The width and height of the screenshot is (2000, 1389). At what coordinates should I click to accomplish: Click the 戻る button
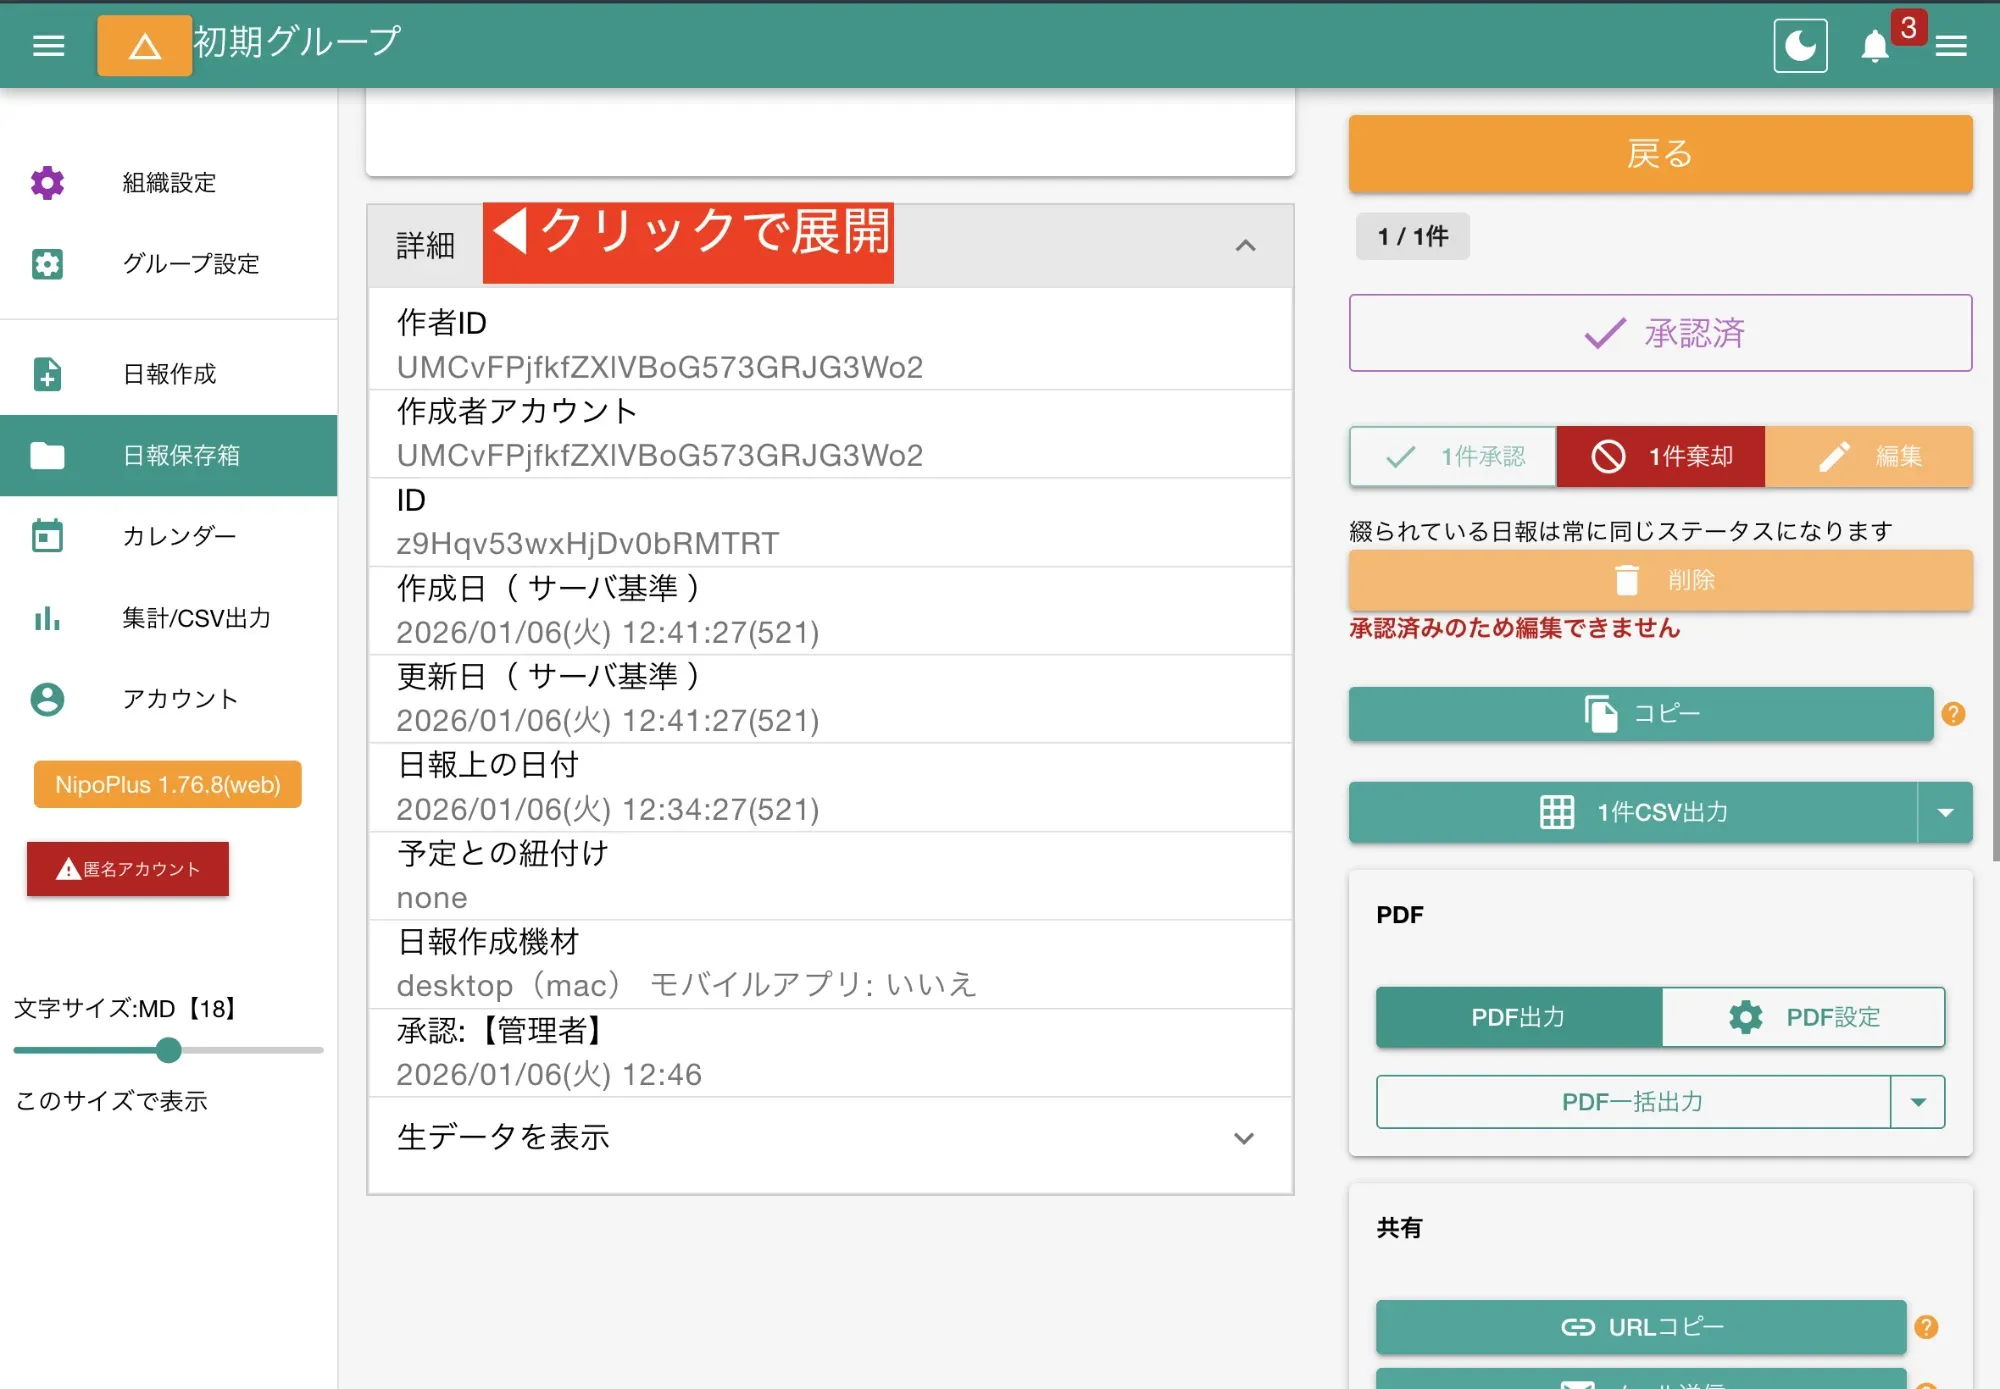coord(1658,154)
